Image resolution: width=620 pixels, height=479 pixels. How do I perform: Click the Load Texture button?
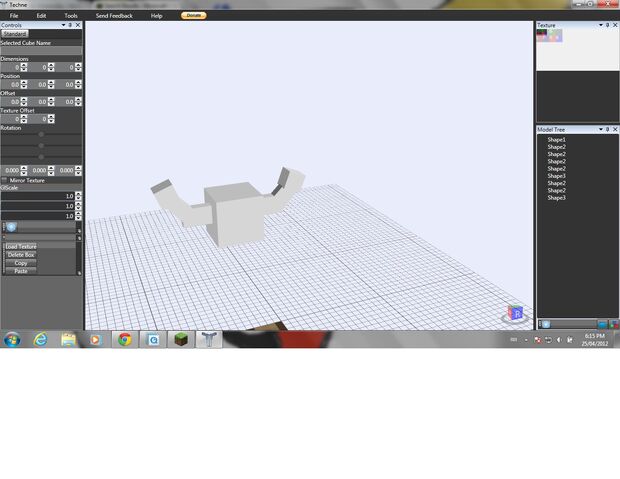(x=21, y=246)
